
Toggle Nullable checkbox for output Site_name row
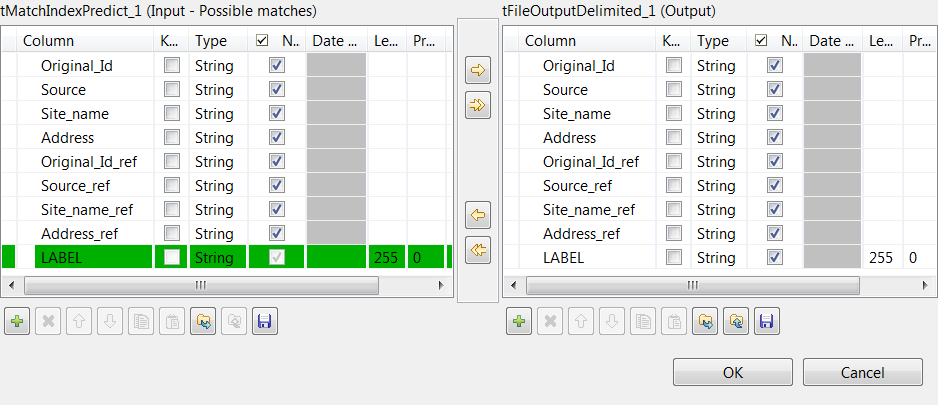tap(775, 113)
